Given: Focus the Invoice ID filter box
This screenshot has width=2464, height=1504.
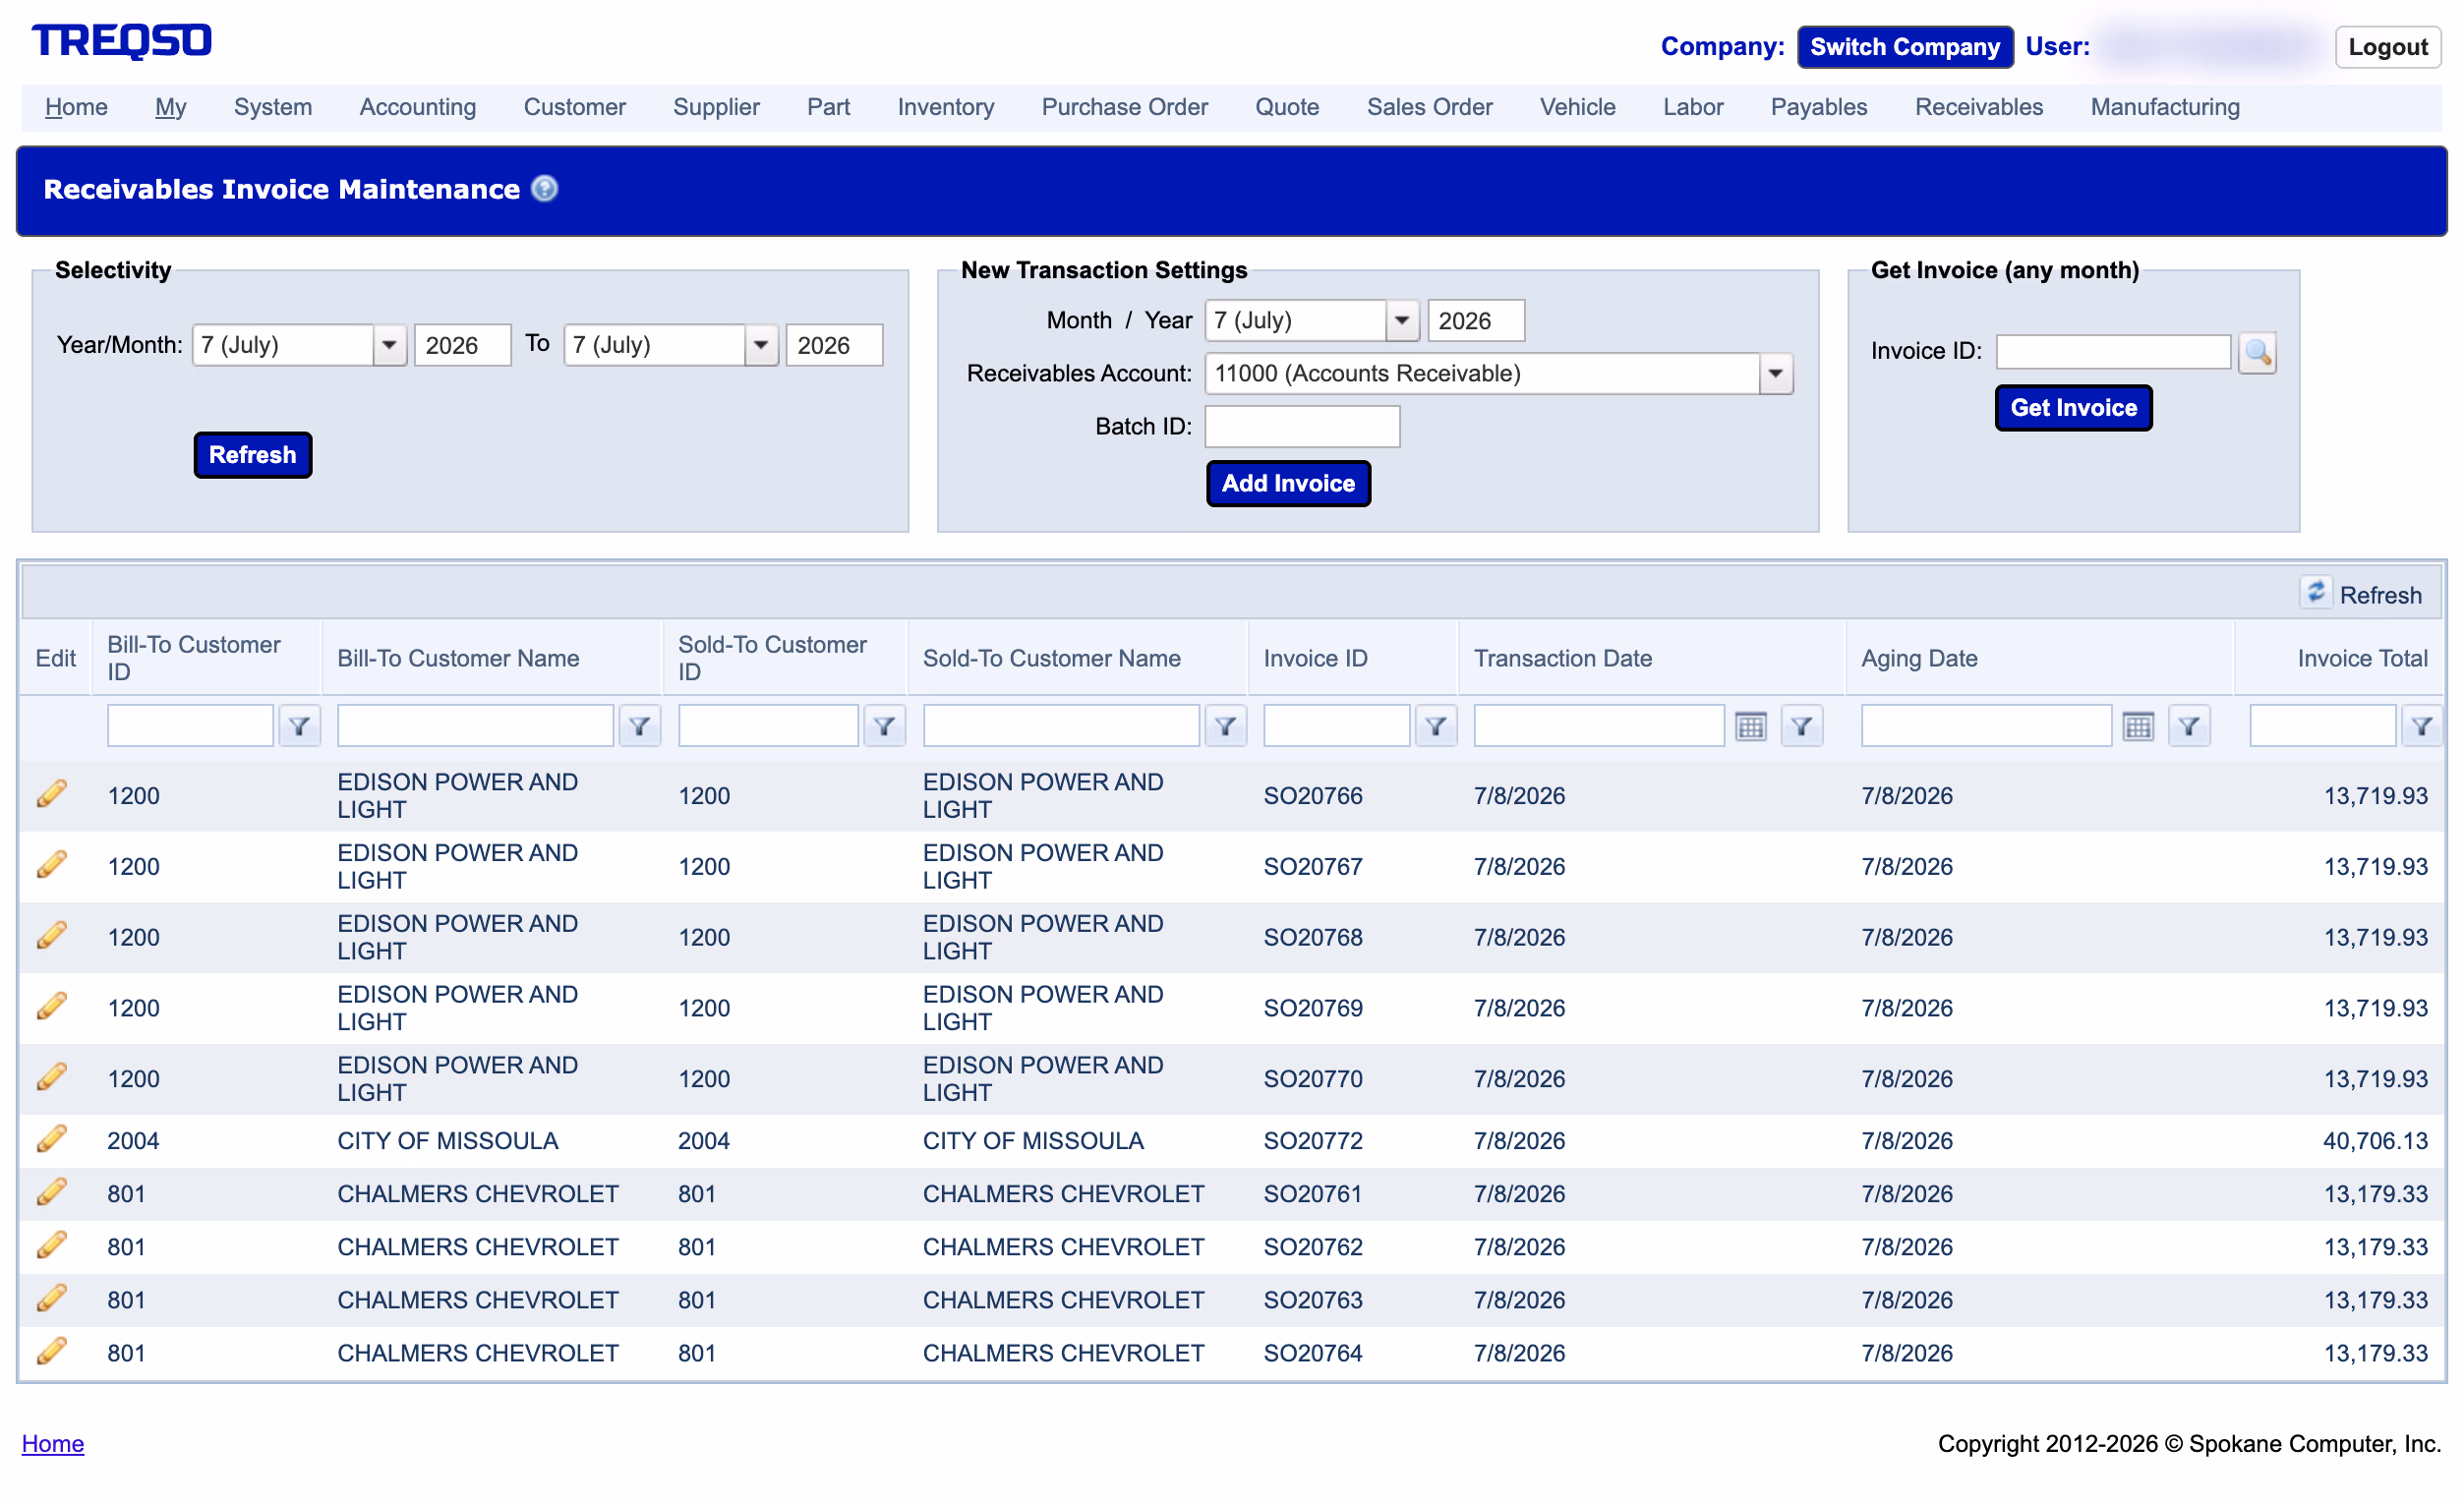Looking at the screenshot, I should point(1337,726).
